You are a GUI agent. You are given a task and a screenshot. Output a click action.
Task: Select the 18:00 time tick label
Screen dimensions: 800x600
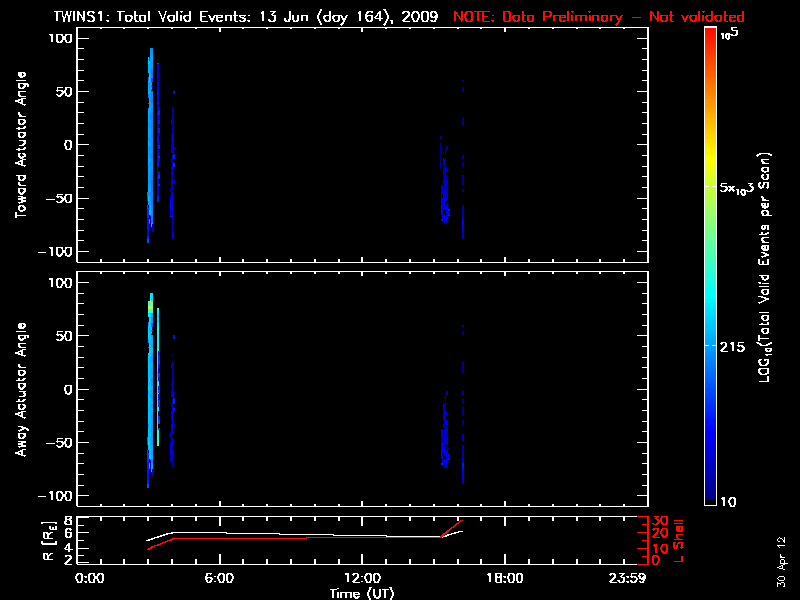[504, 578]
